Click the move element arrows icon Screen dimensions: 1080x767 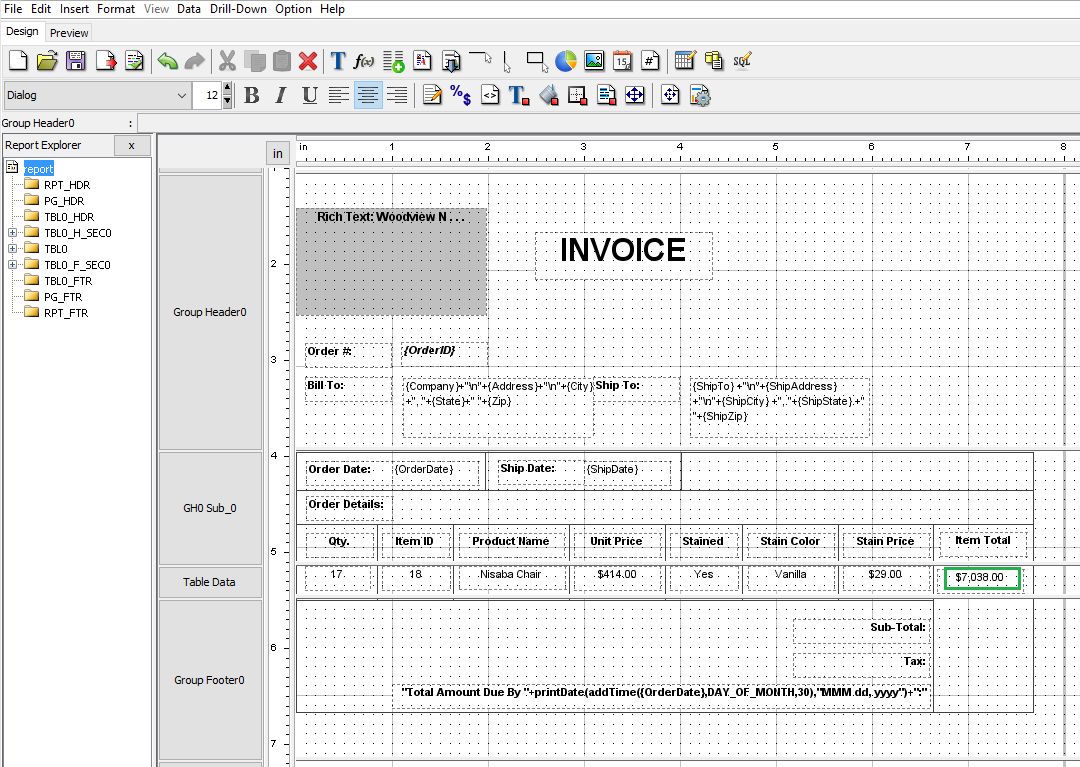(x=634, y=95)
